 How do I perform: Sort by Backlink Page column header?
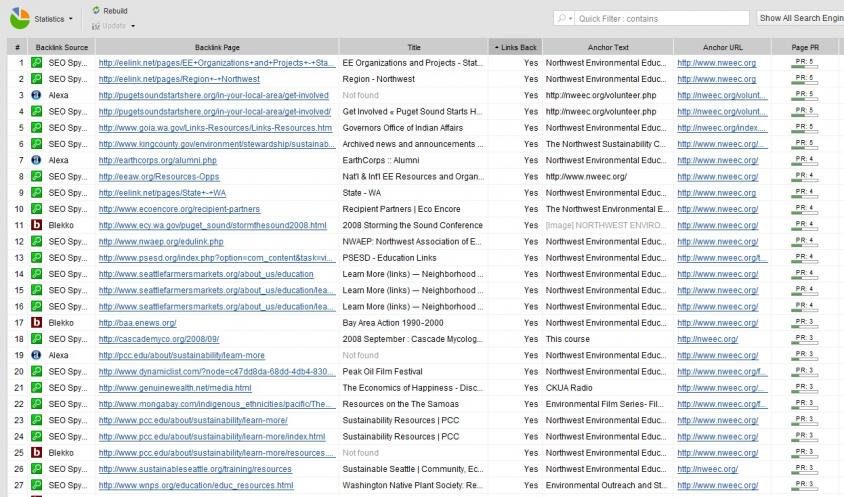[217, 47]
